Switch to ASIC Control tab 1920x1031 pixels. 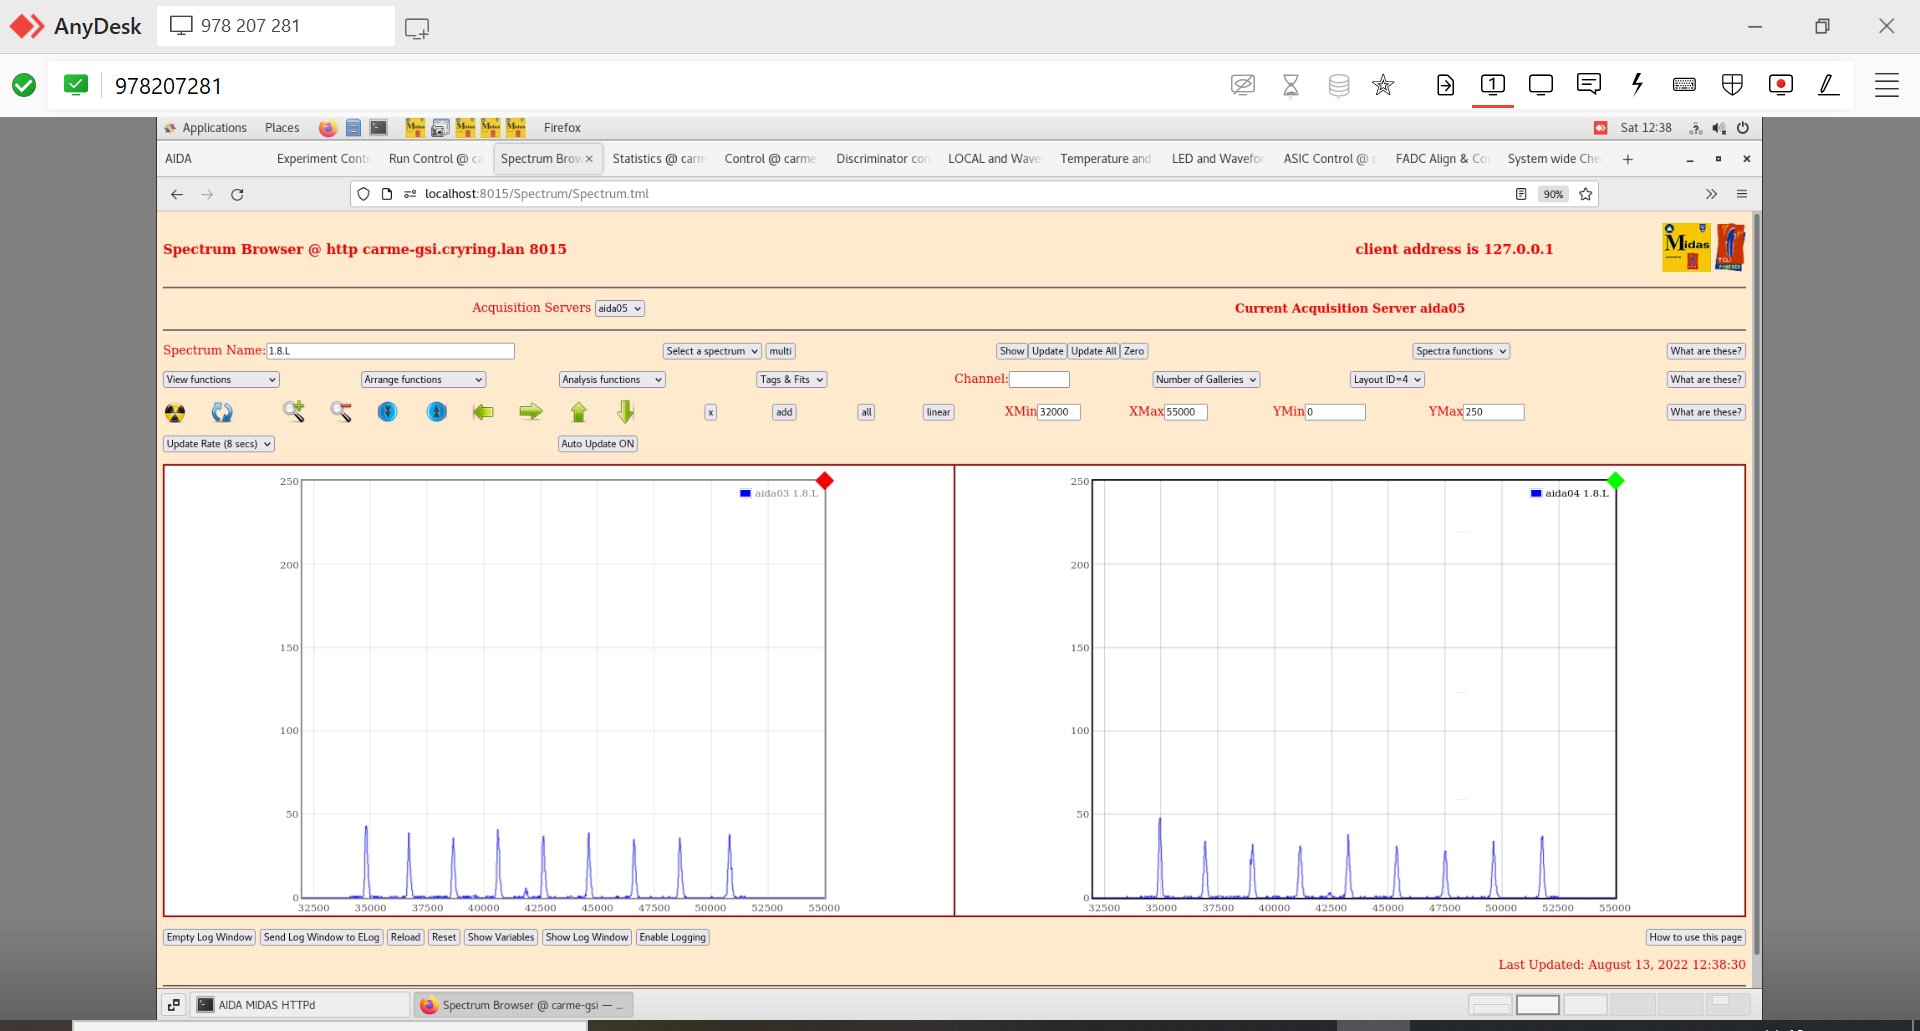pos(1329,159)
